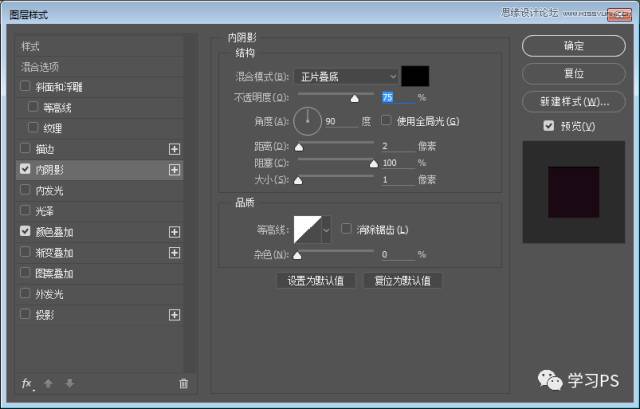Open the 等高线 contour picker dropdown arrow

pos(325,230)
